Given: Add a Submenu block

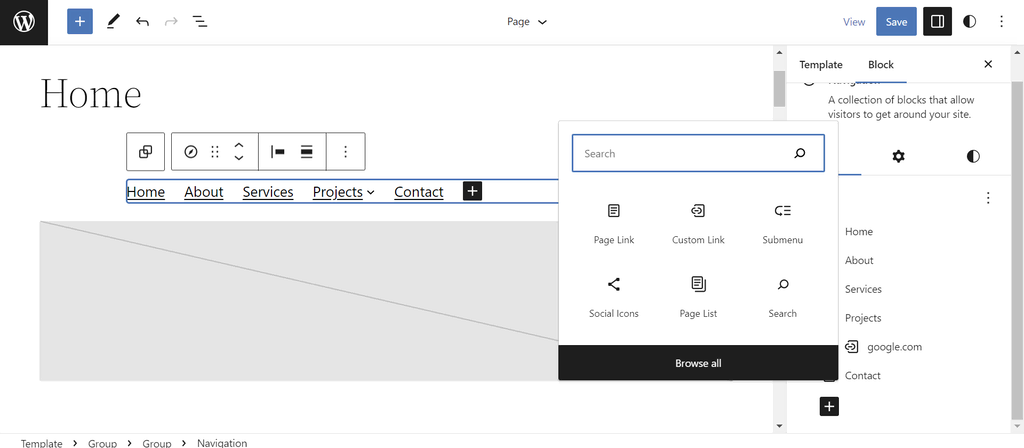Looking at the screenshot, I should tap(782, 223).
